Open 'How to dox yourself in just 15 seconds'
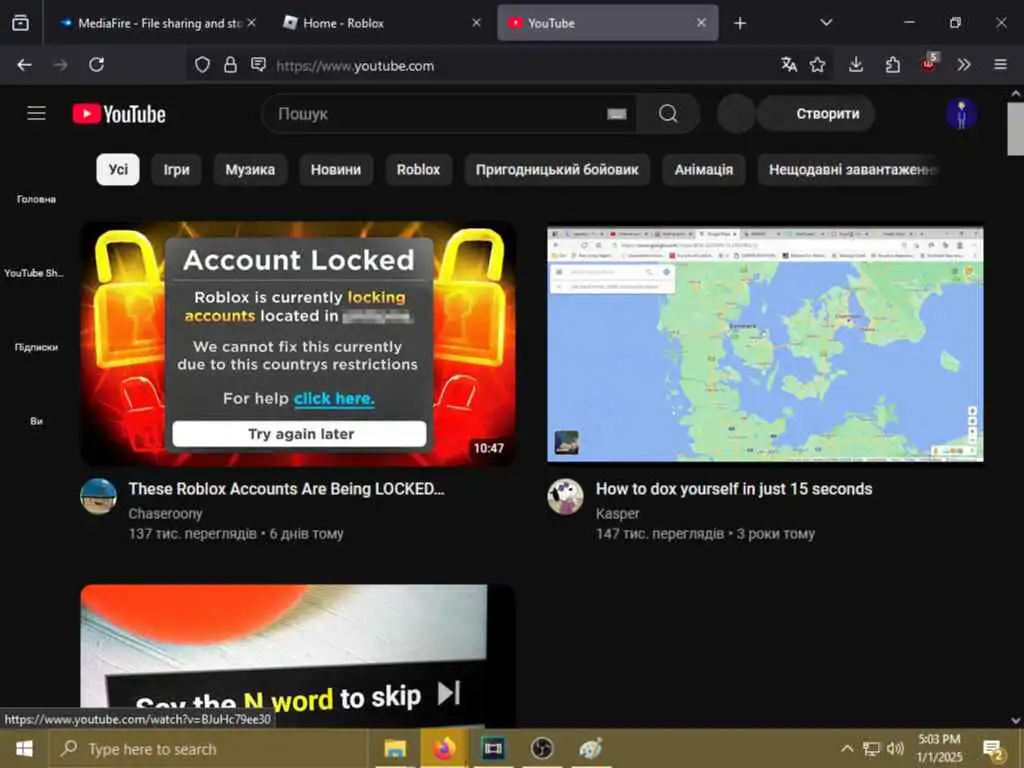This screenshot has height=768, width=1024. click(734, 489)
